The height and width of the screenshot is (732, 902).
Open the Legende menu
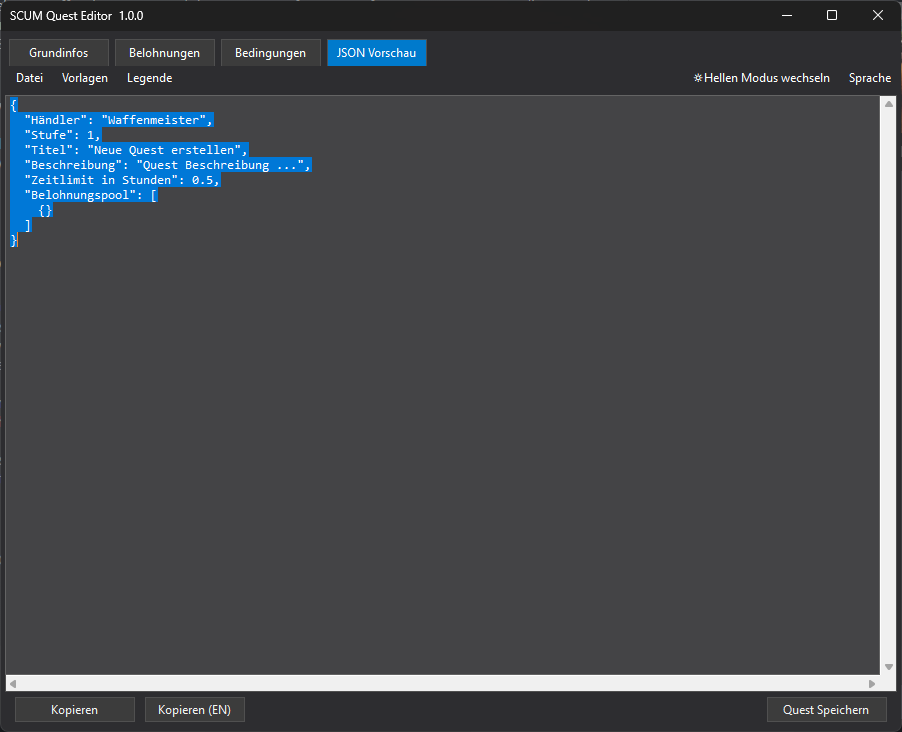click(x=149, y=78)
